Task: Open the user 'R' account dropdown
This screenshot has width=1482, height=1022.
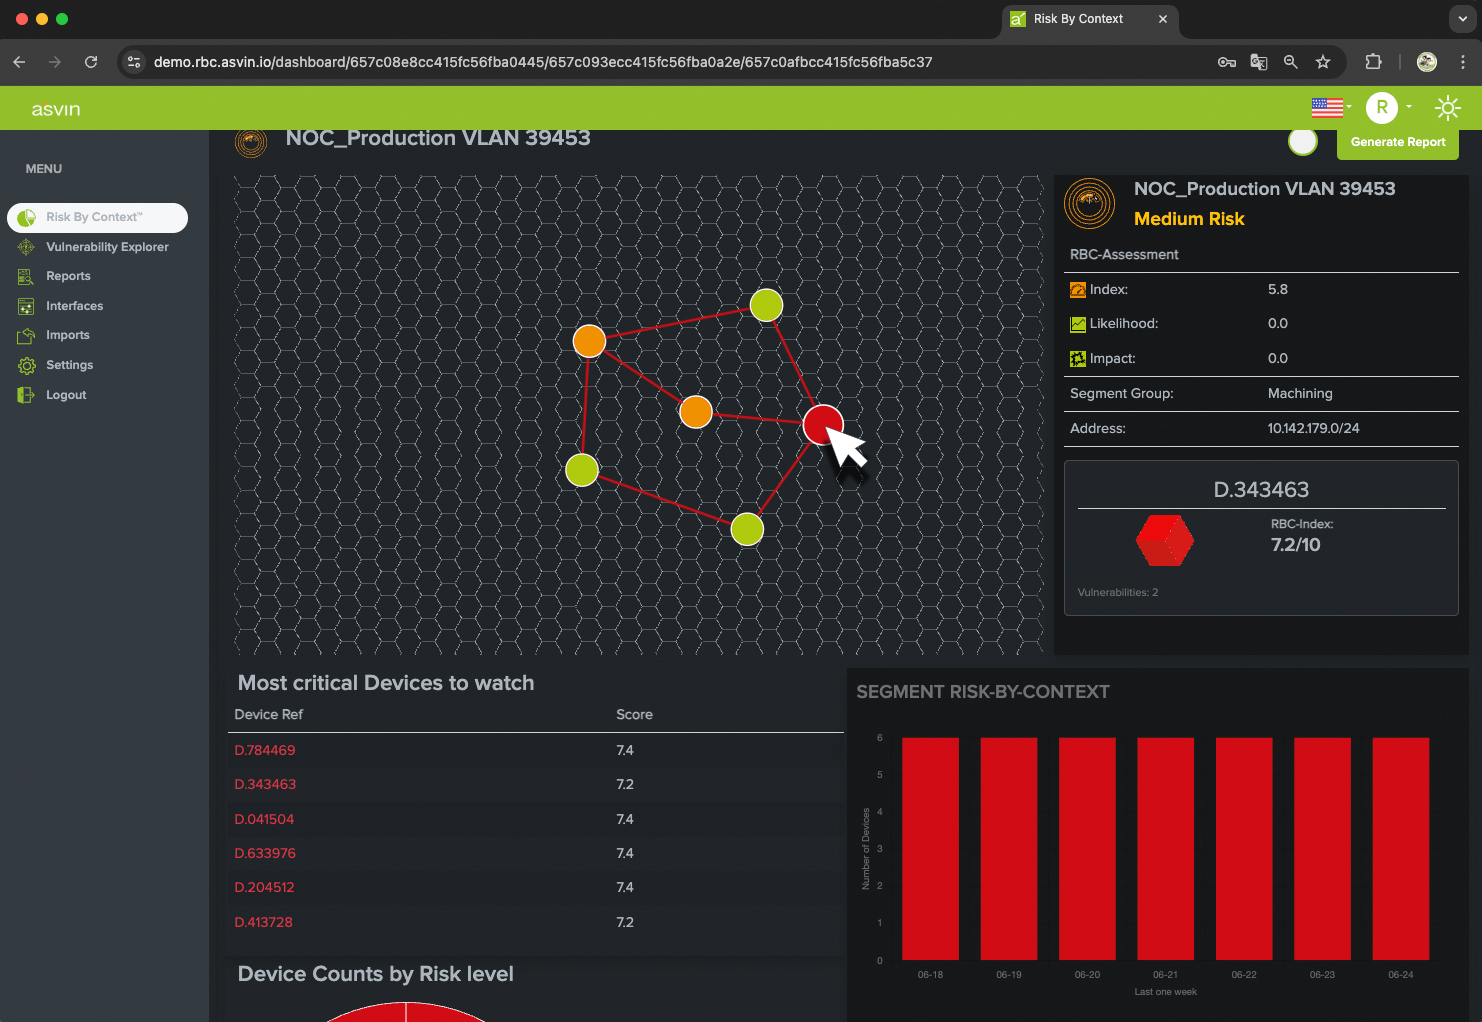Action: point(1388,107)
